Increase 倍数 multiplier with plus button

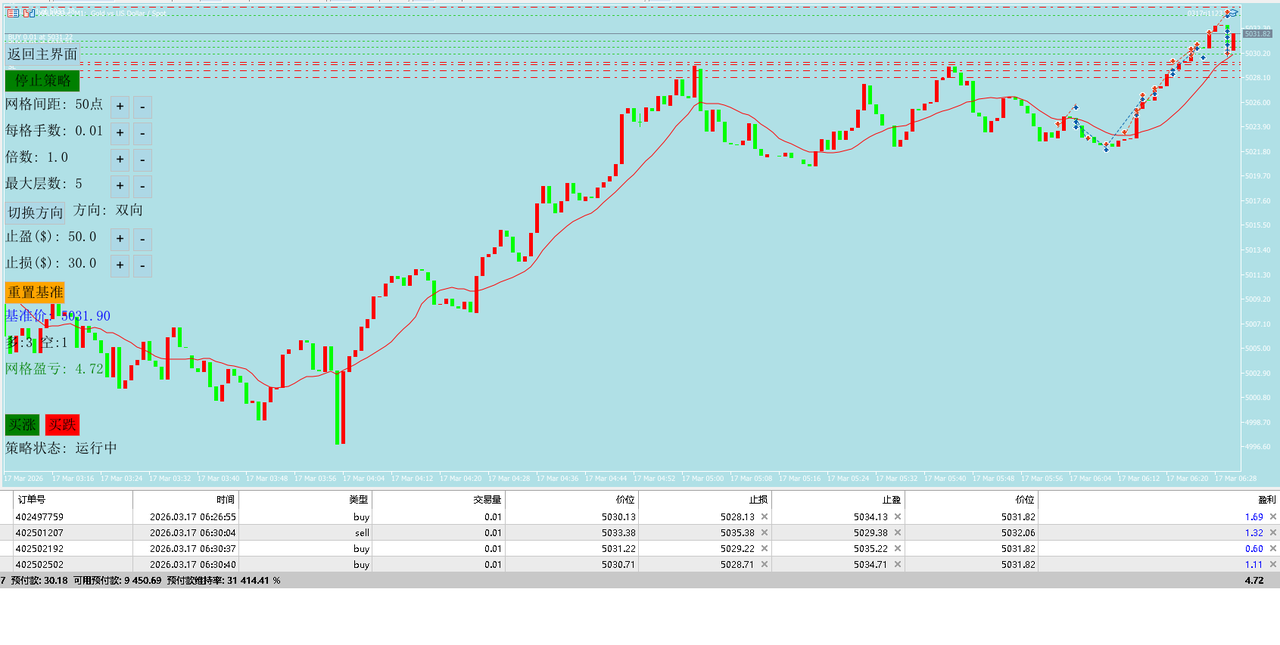119,159
